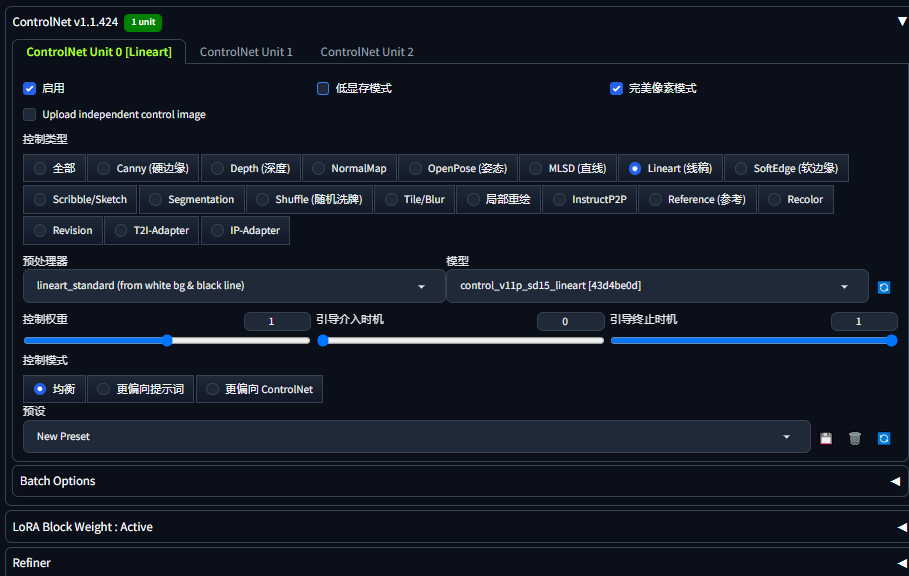Image resolution: width=909 pixels, height=576 pixels.
Task: Switch to the ControlNet Unit 2 tab
Action: point(364,51)
